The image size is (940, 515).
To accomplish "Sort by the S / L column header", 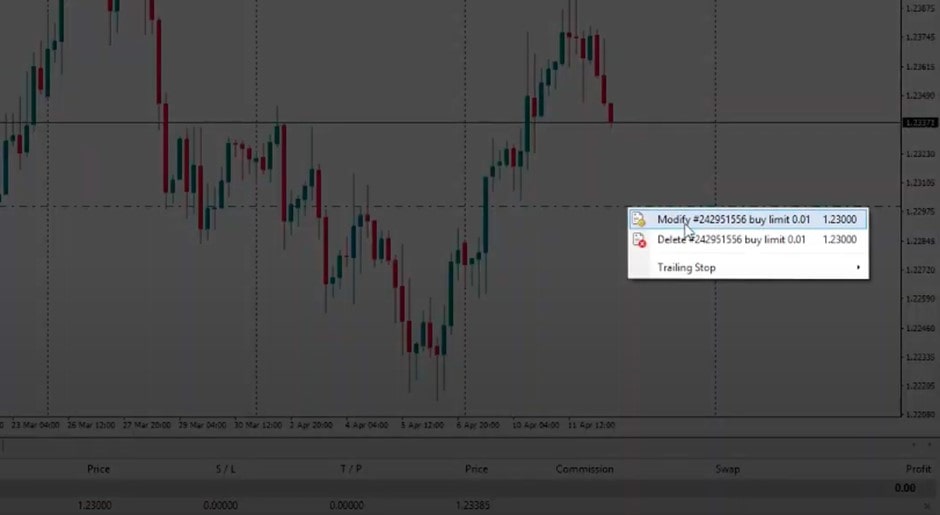I will click(225, 469).
